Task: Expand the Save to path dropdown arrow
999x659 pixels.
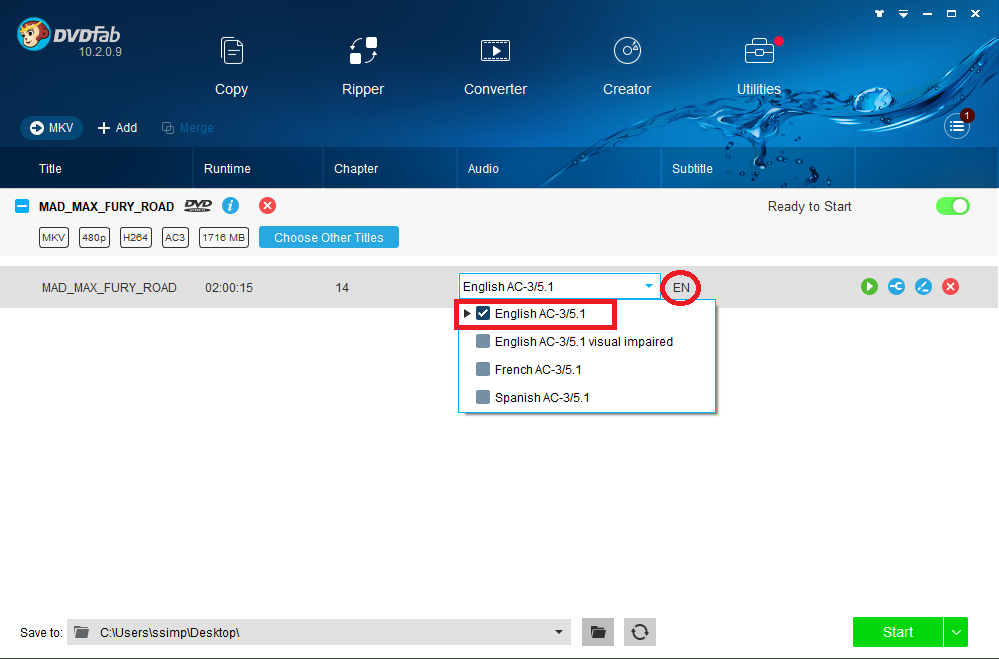Action: [x=558, y=632]
